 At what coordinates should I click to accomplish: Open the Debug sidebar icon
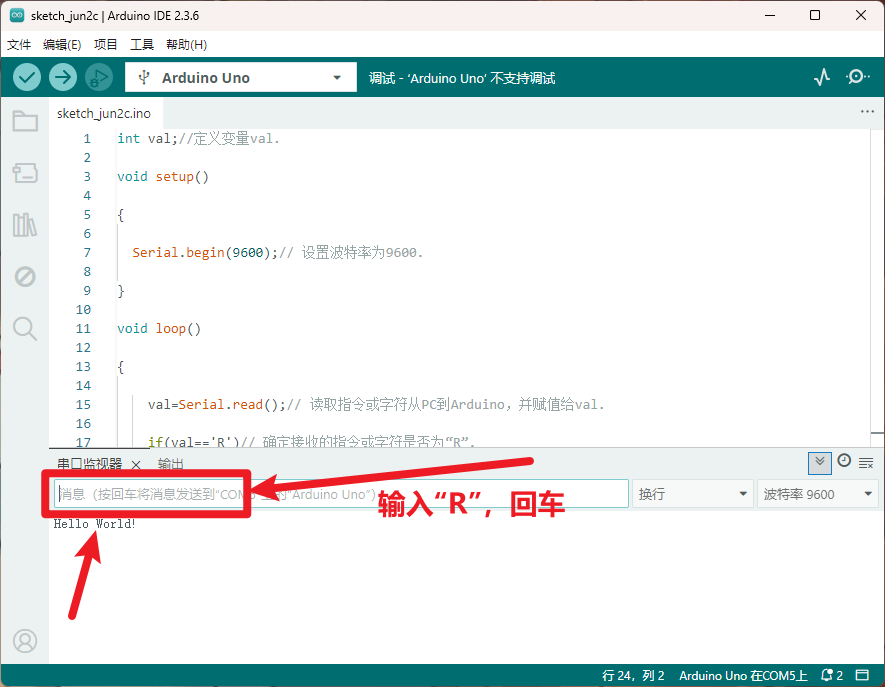tap(25, 277)
